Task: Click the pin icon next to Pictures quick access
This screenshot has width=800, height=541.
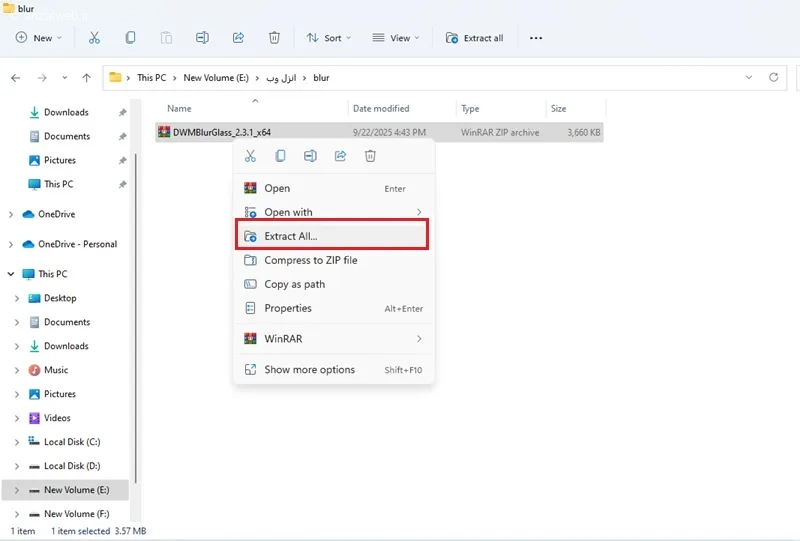Action: pos(122,160)
